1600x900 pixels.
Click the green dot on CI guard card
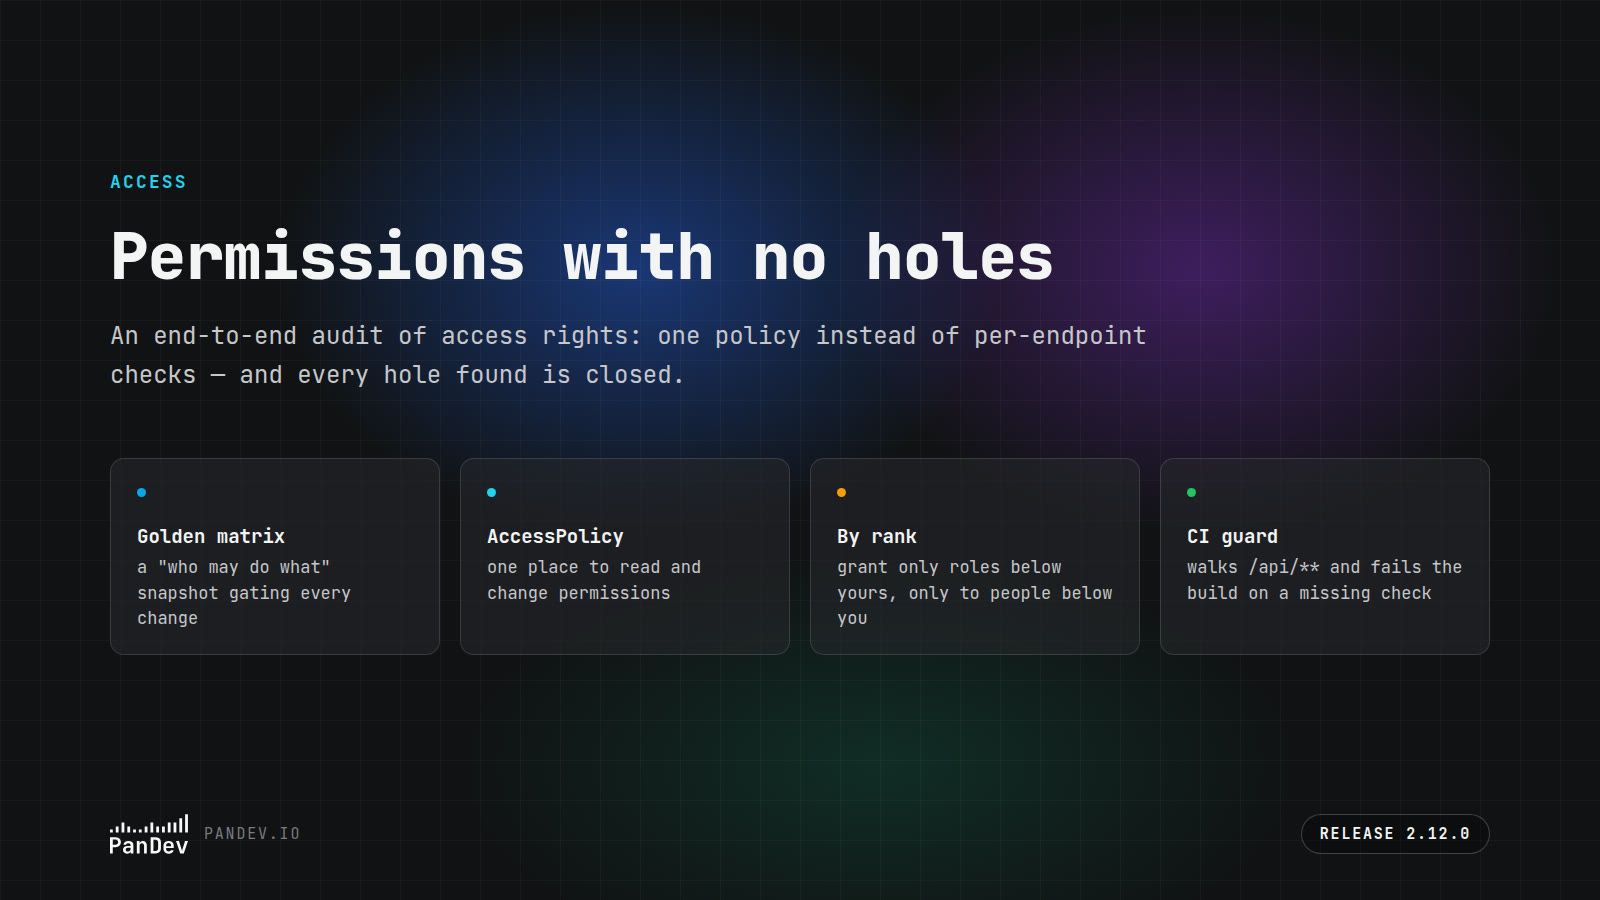[x=1192, y=493]
